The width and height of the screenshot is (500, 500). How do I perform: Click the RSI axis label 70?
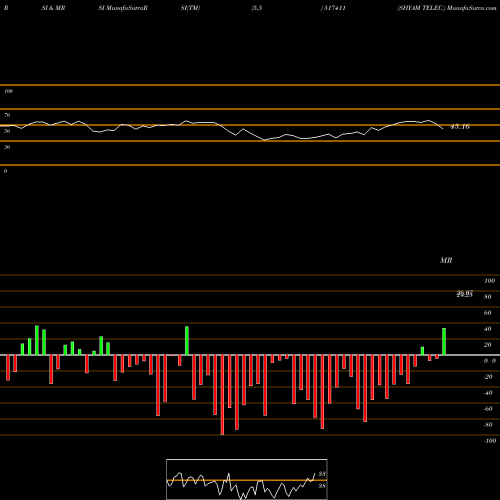point(7,115)
